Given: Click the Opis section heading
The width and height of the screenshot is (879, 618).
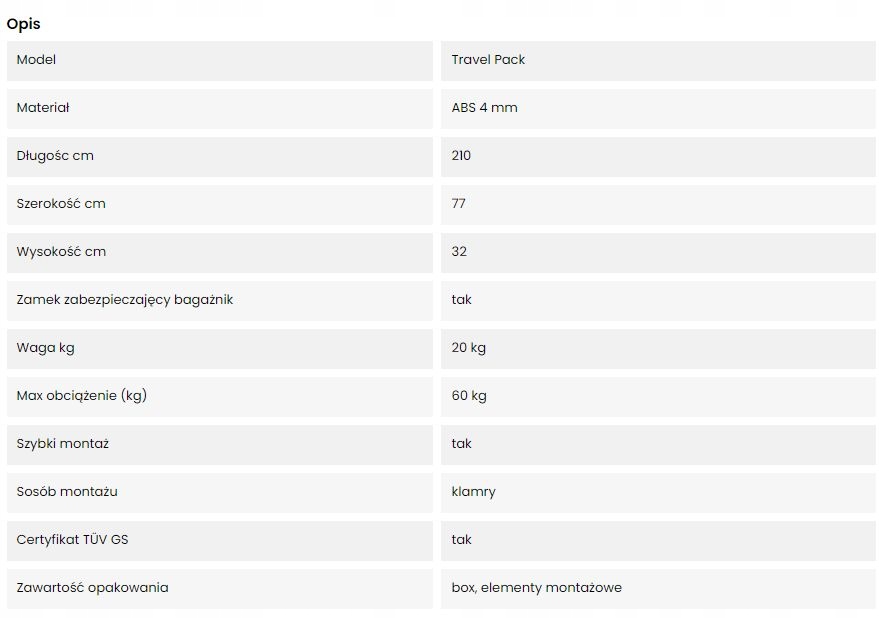Looking at the screenshot, I should pos(24,24).
